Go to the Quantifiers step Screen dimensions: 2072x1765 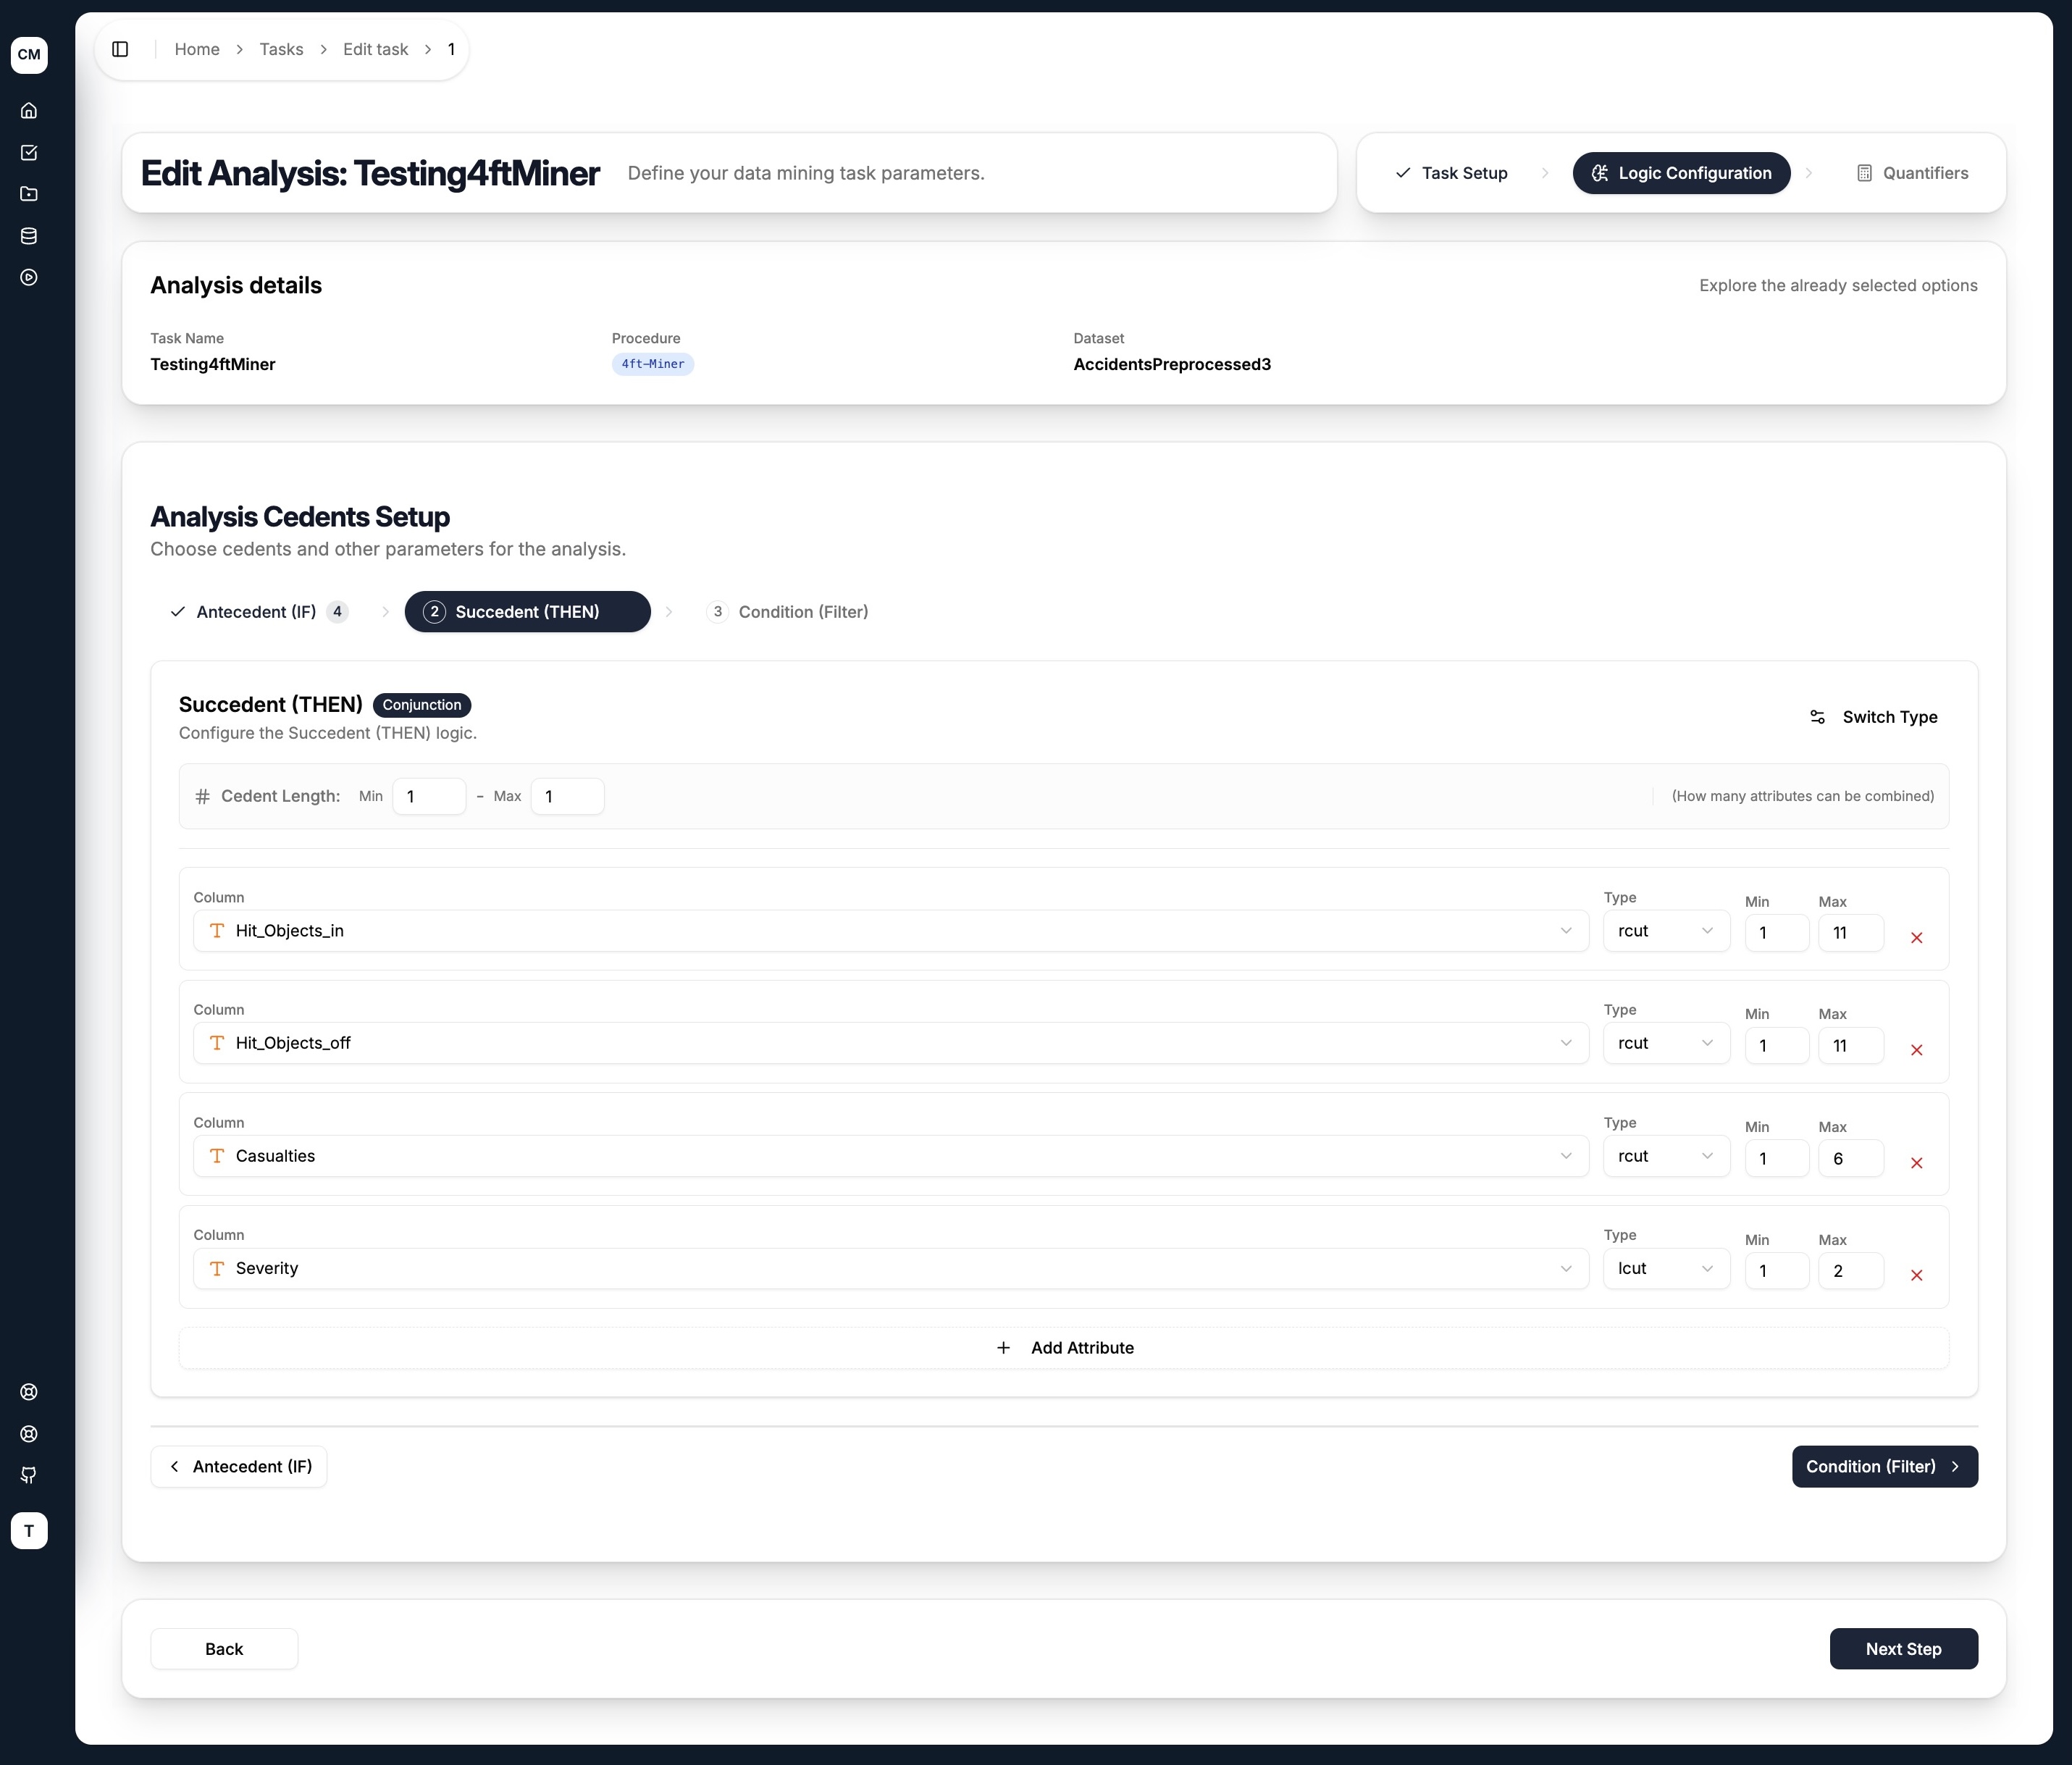[1912, 173]
